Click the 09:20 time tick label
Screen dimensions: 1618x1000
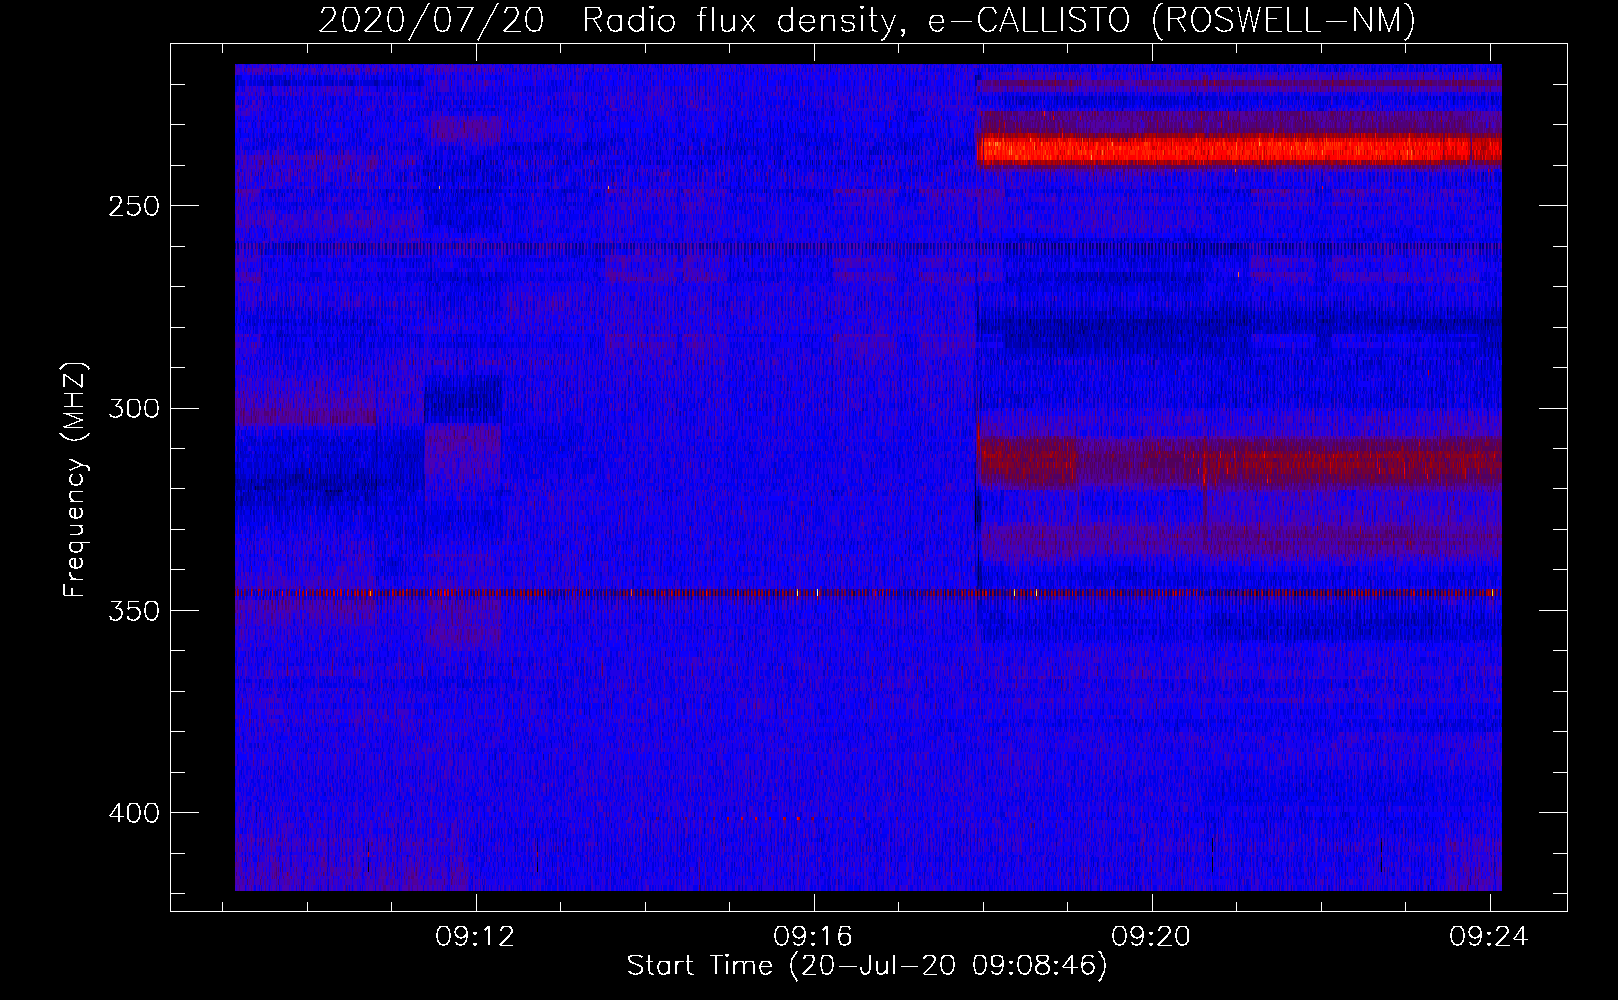[1151, 936]
